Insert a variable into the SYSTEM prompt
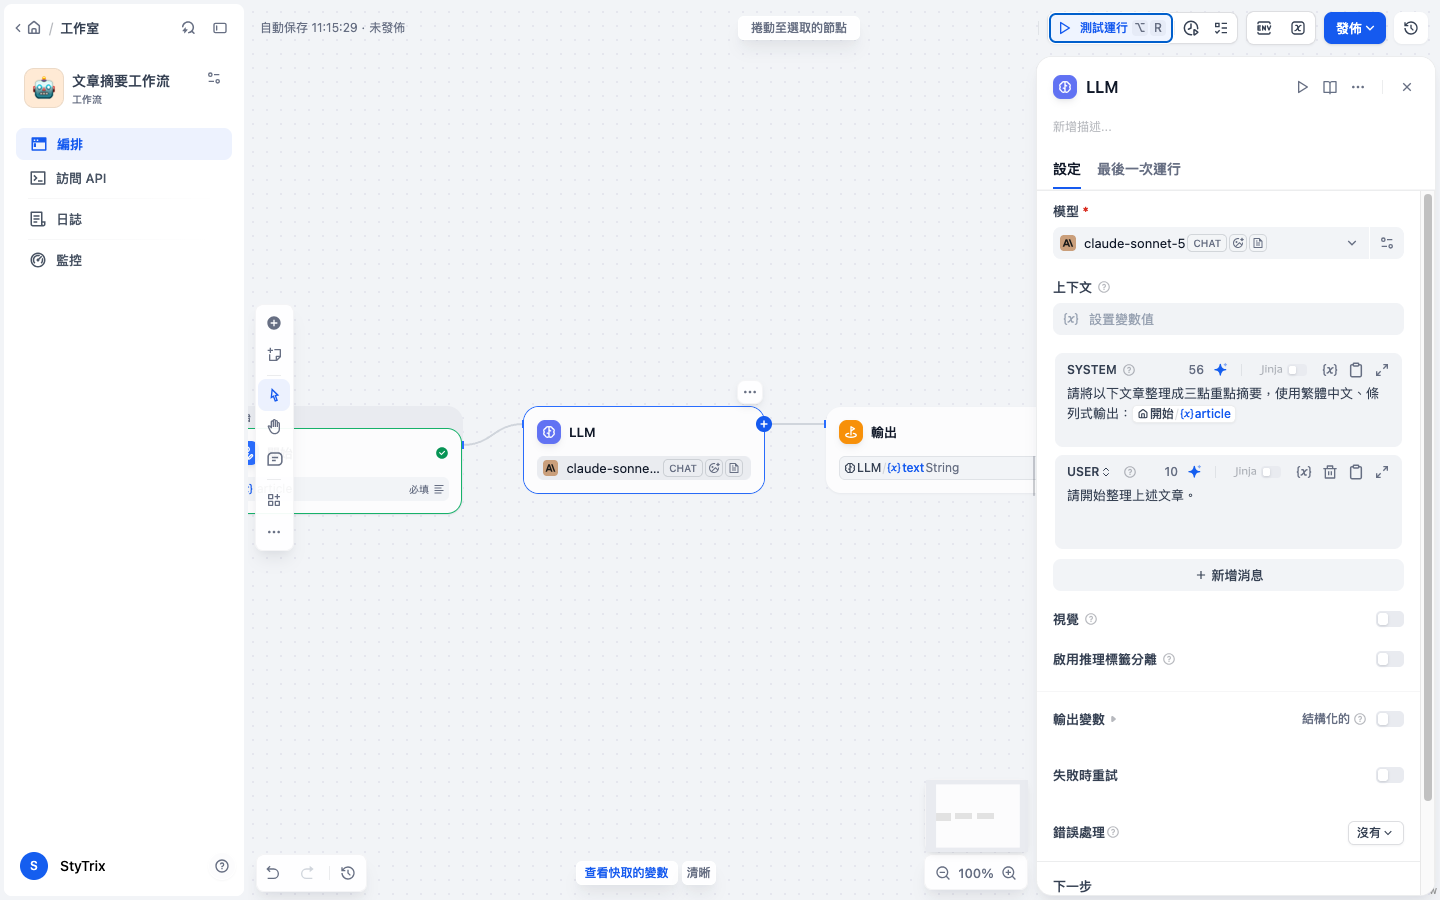This screenshot has width=1440, height=900. tap(1330, 370)
